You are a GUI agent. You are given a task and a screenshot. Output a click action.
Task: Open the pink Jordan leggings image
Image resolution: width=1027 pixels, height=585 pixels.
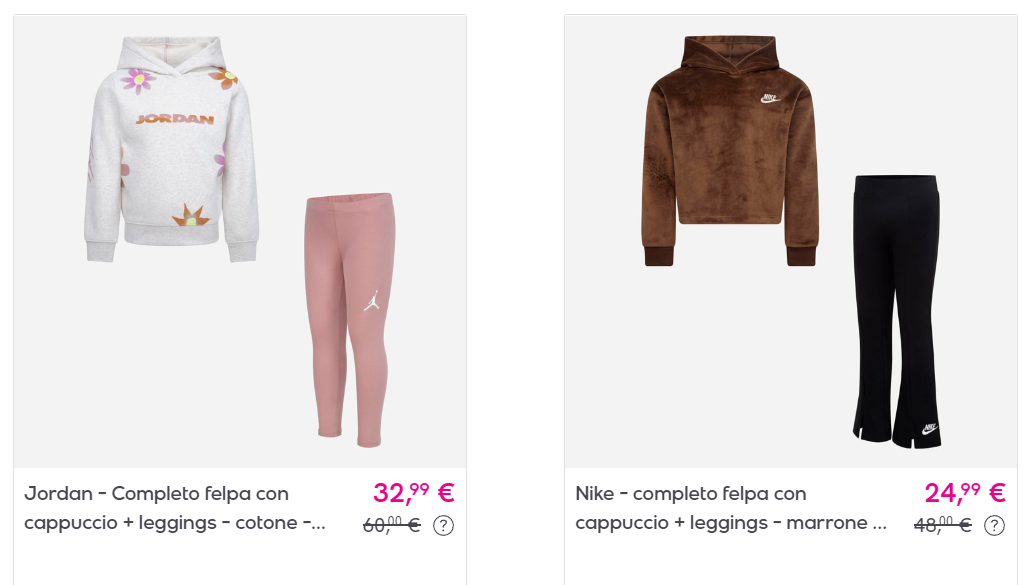coord(349,320)
